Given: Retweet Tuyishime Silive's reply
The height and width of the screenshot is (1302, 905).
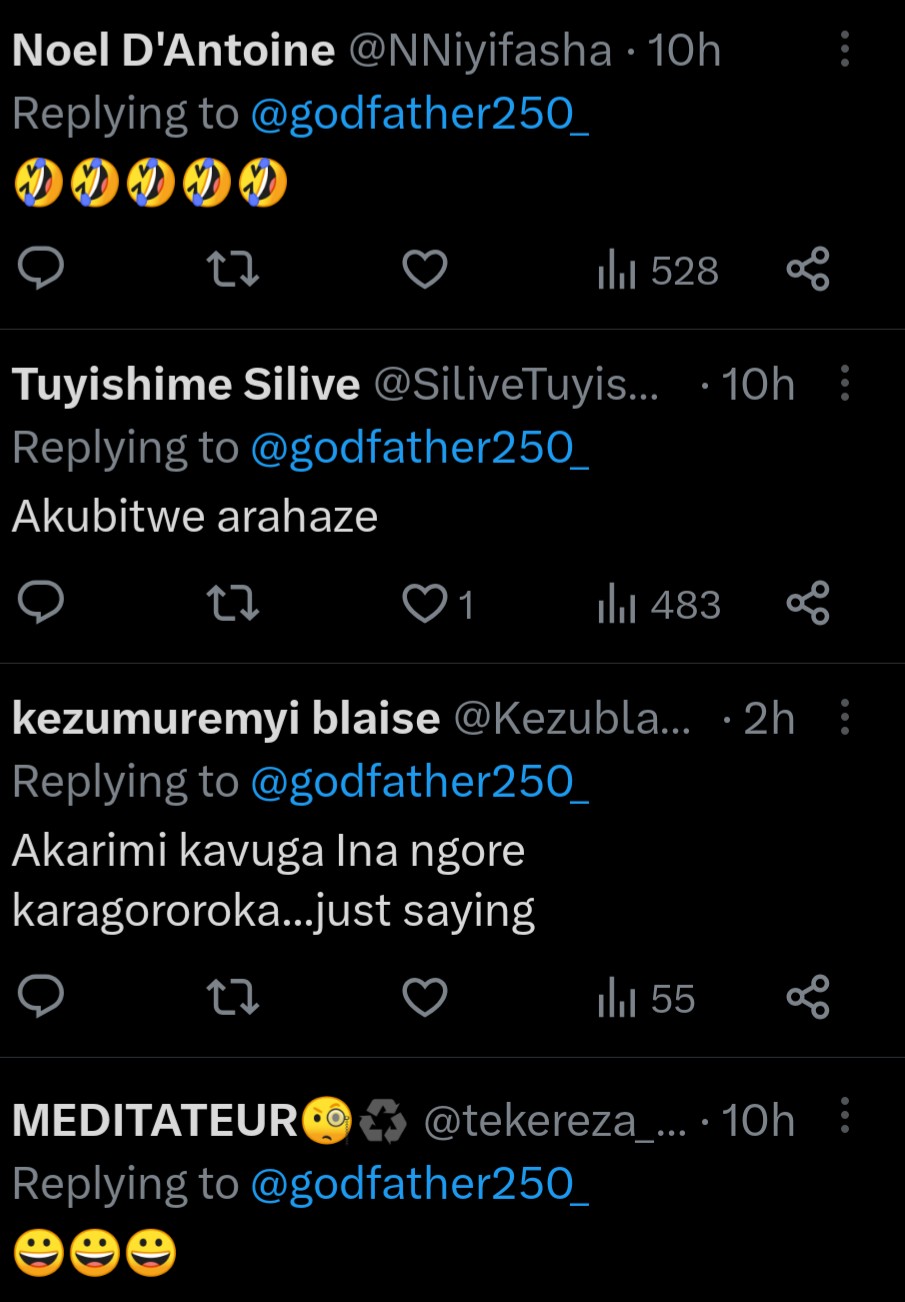Looking at the screenshot, I should 232,604.
